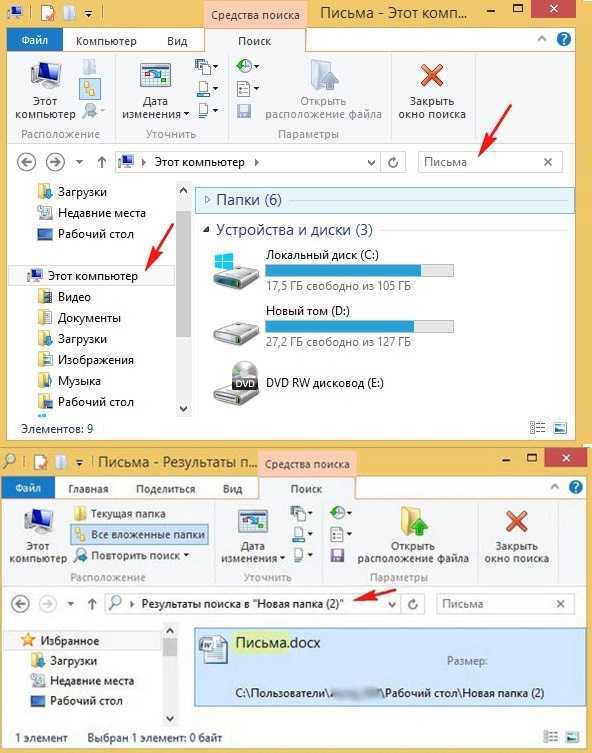Open Дата изменения filter in upper window

coord(155,91)
